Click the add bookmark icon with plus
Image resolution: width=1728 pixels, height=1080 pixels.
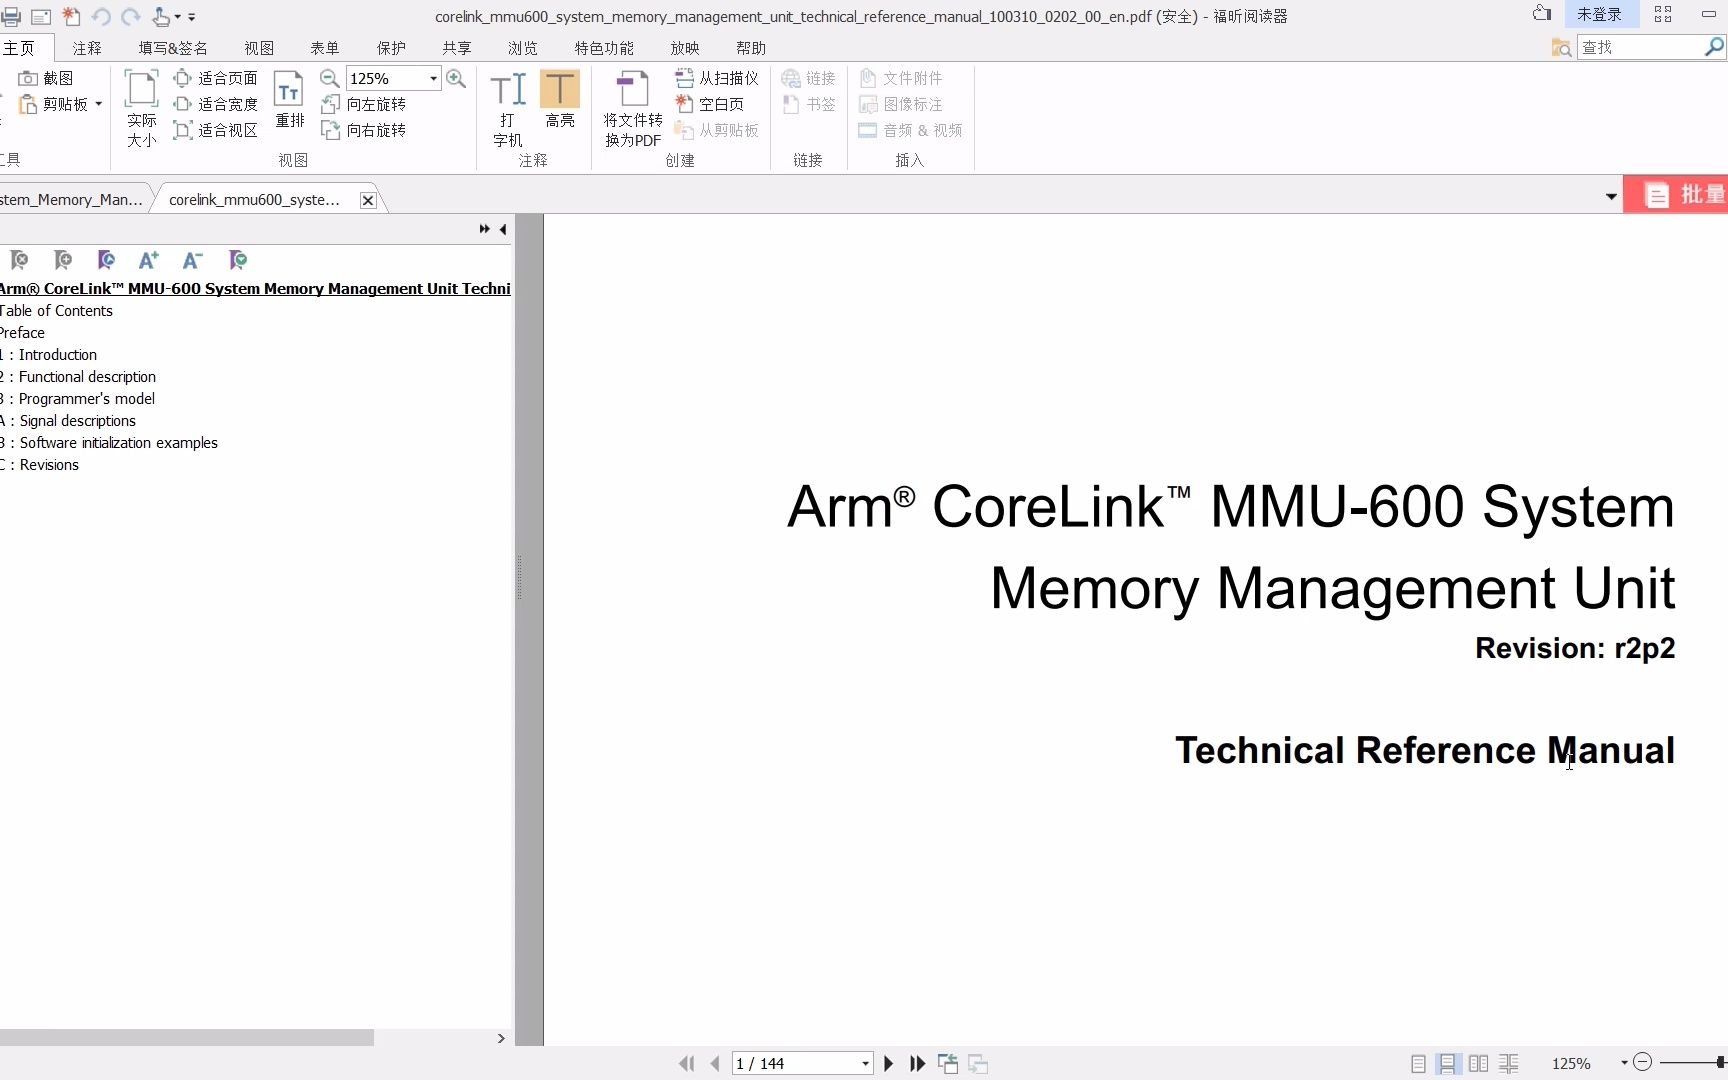tap(63, 260)
